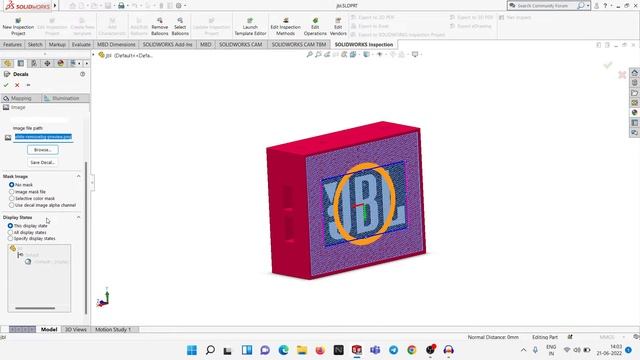Viewport: 640px width, 360px height.
Task: Switch to Features tab
Action: 12,44
